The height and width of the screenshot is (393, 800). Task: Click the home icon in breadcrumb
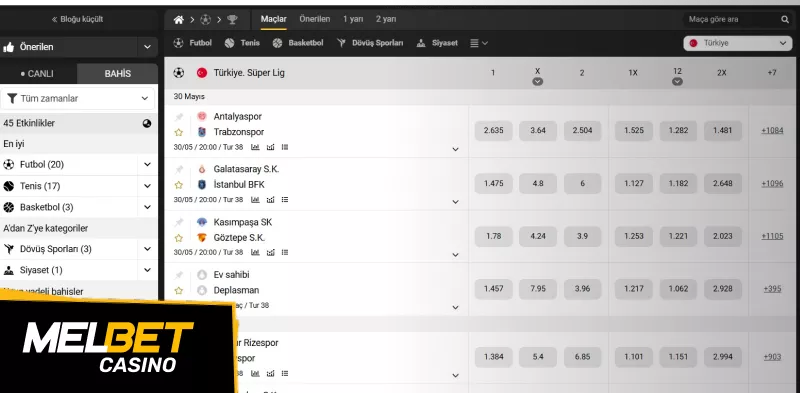[179, 20]
